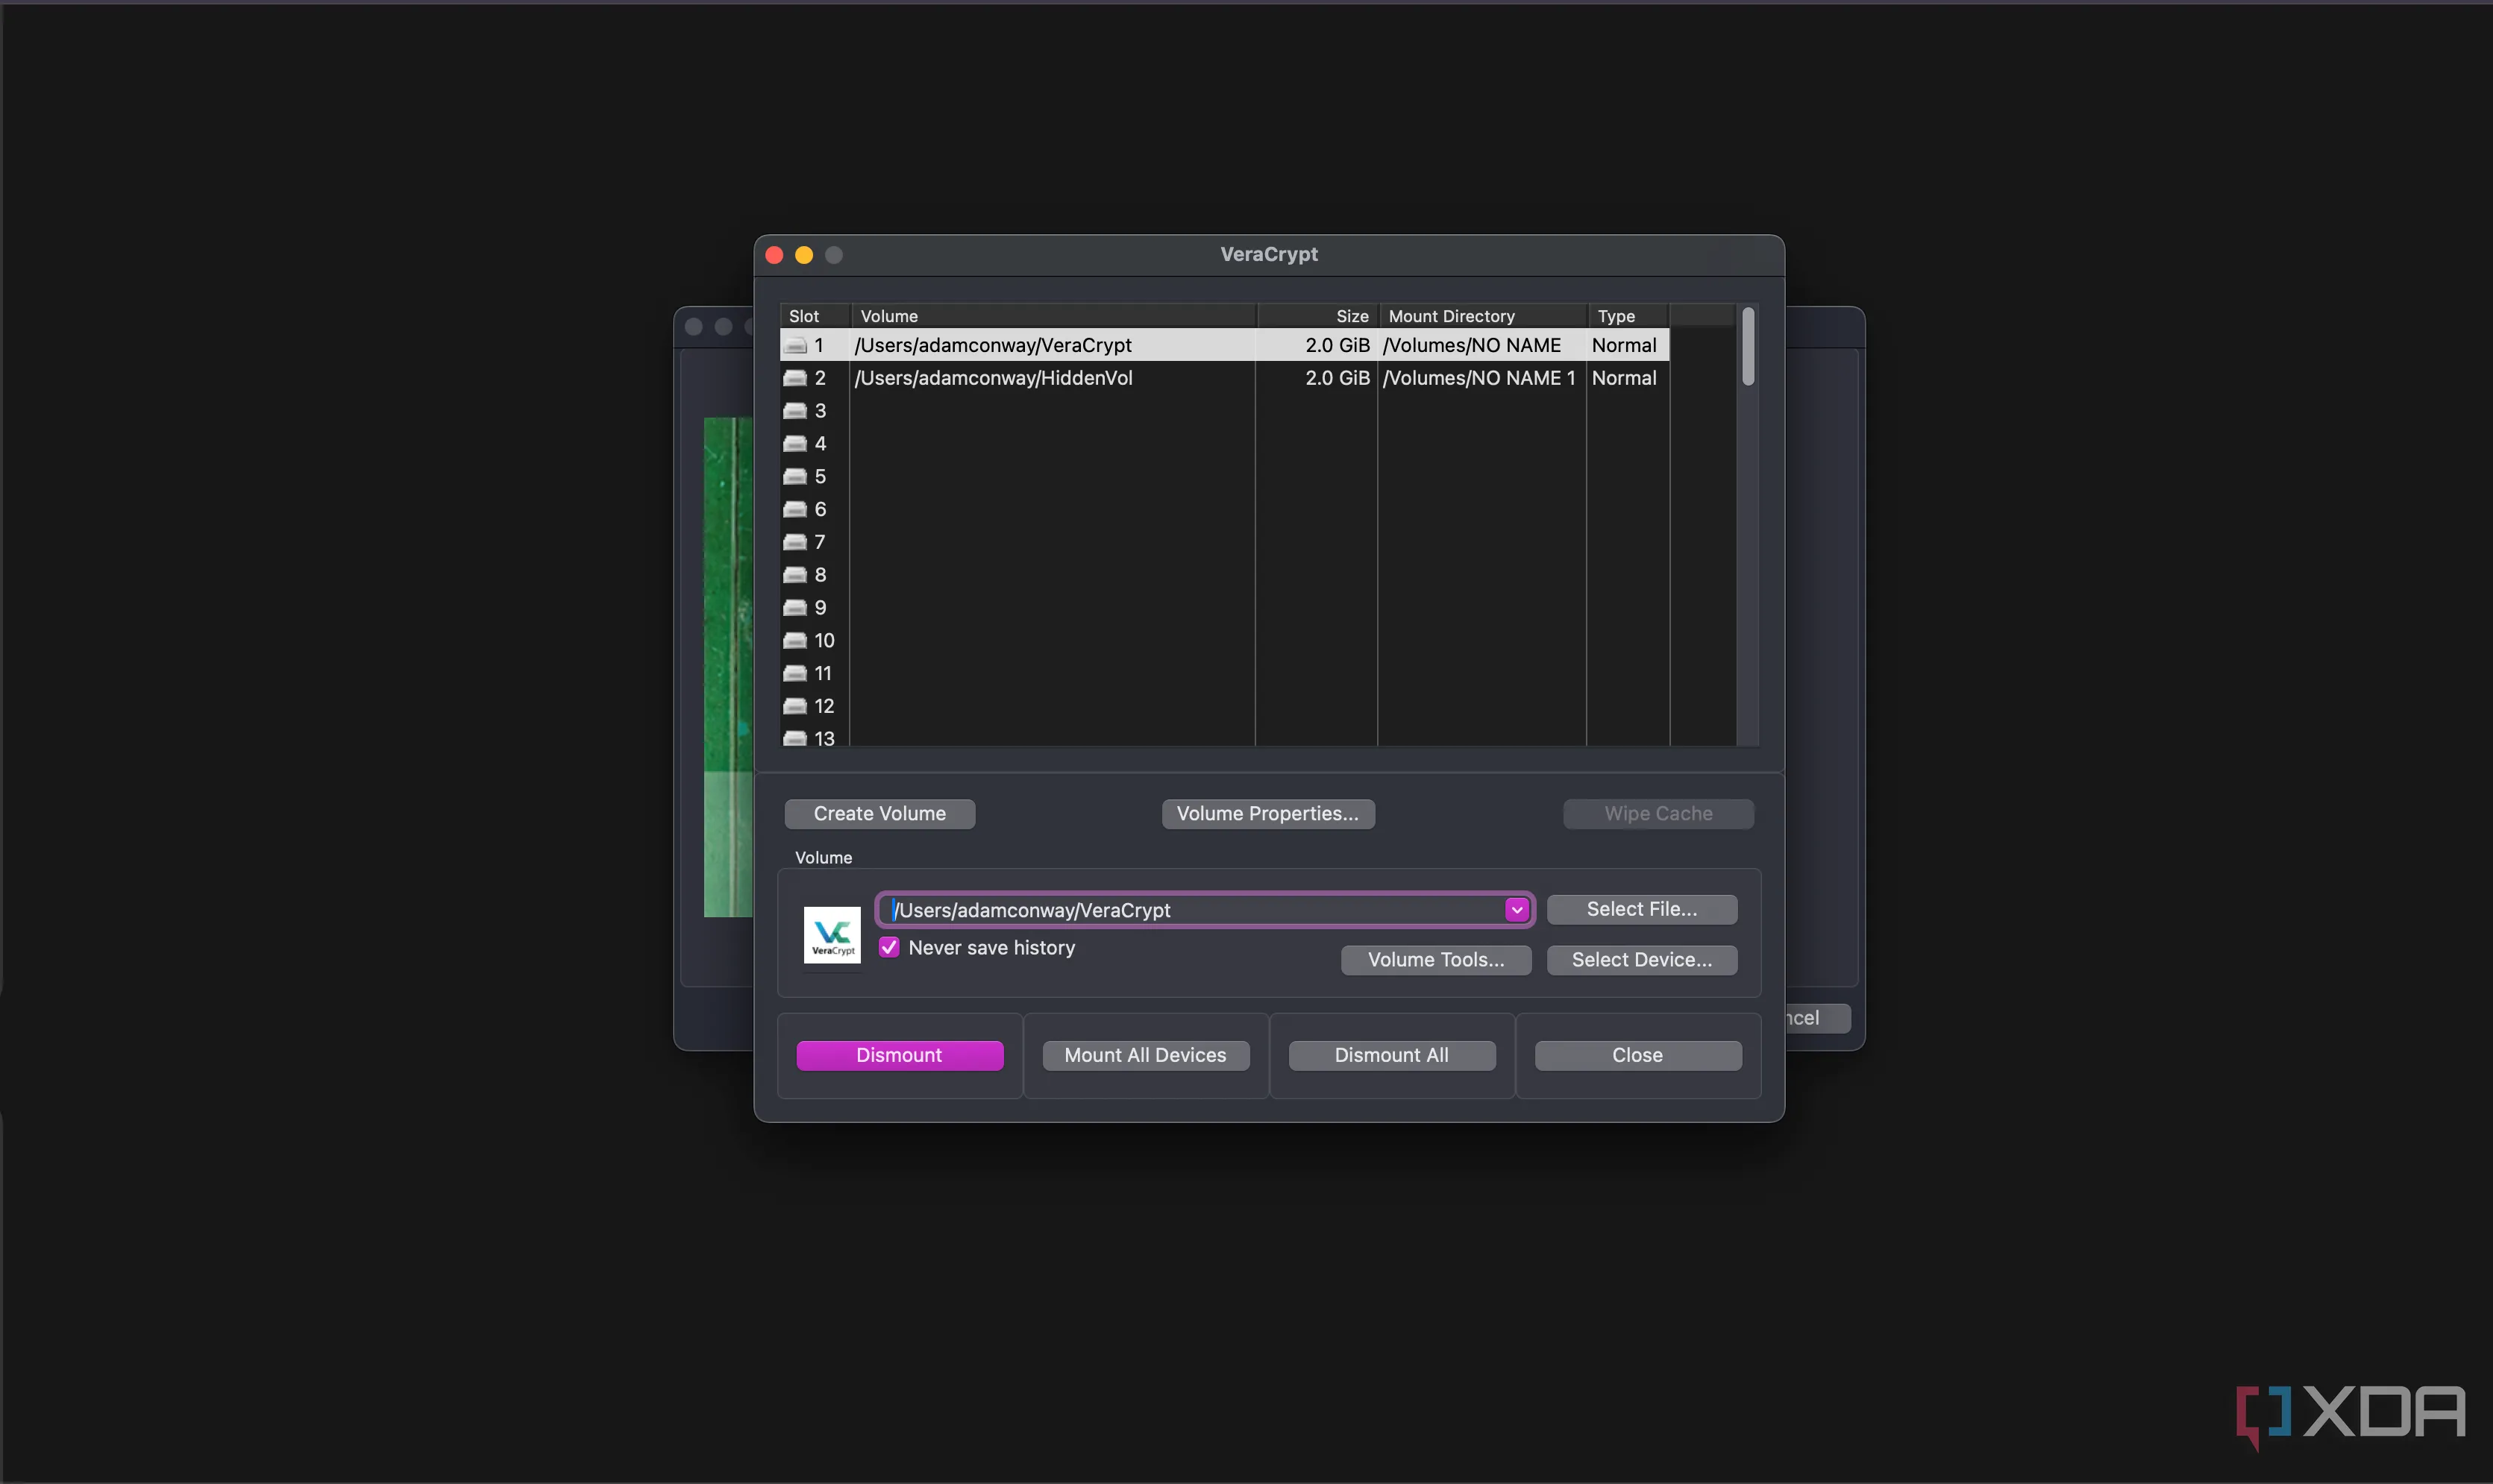Select the /Users/adamconway/HiddenVol volume row
Screen dimensions: 2493x1484
click(1224, 378)
